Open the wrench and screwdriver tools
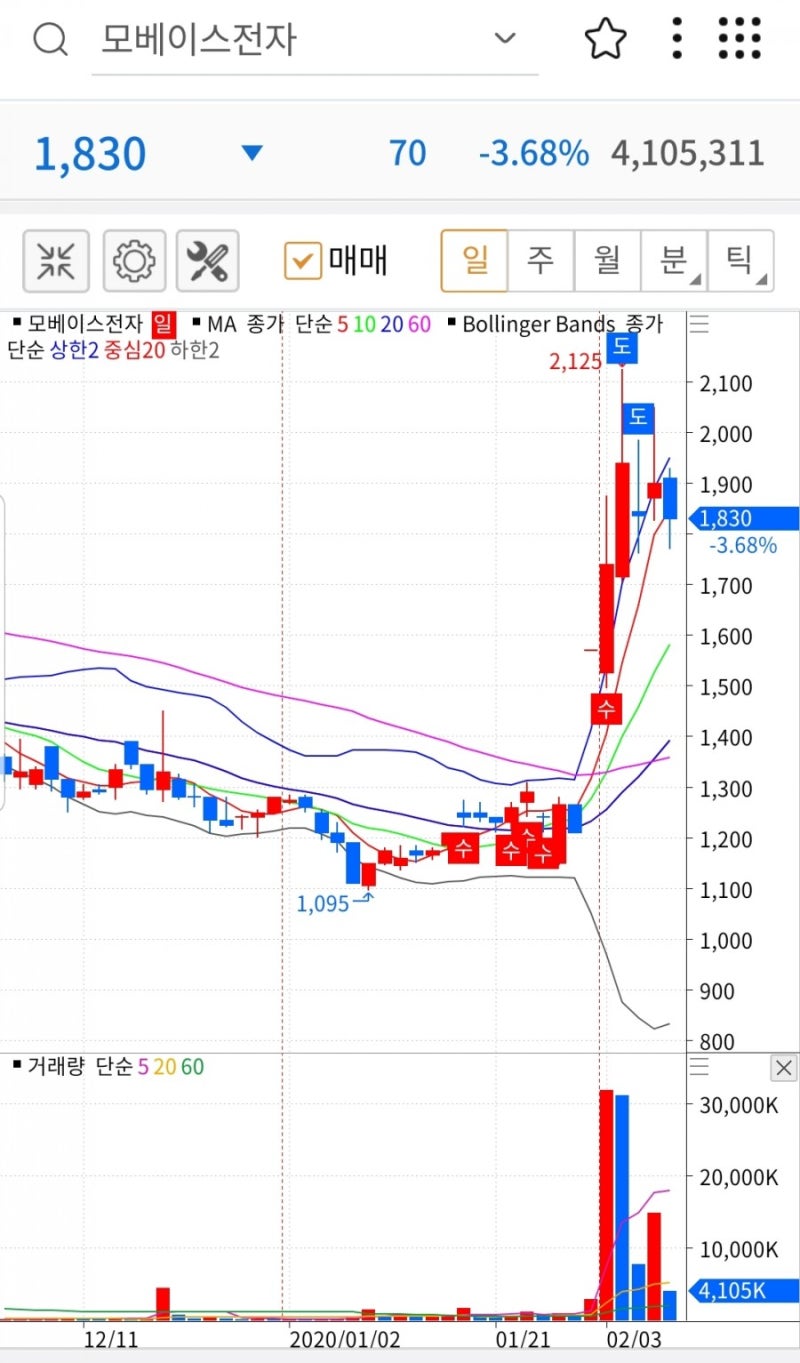Screen dimensions: 800x1363 pyautogui.click(x=209, y=261)
